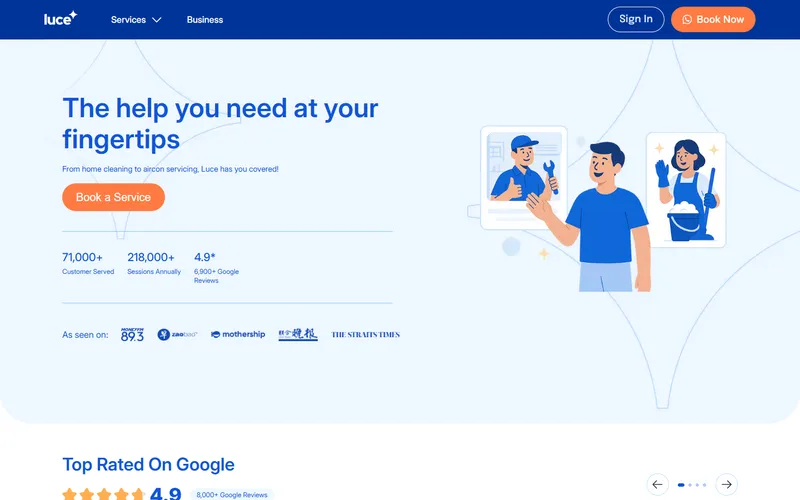Click the Lianhe Wanbao Chinese newspaper logo
The width and height of the screenshot is (800, 500).
pos(298,334)
